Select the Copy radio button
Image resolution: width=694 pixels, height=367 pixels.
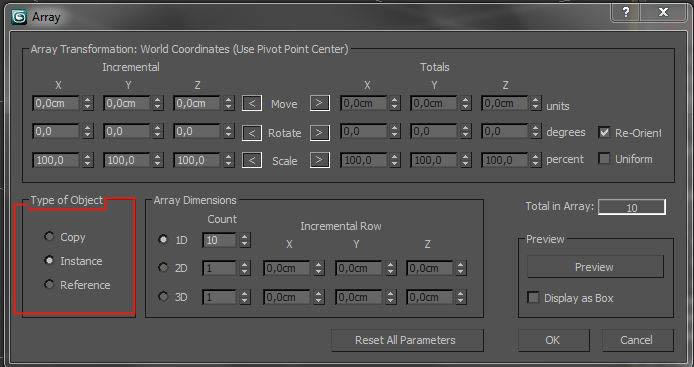49,236
